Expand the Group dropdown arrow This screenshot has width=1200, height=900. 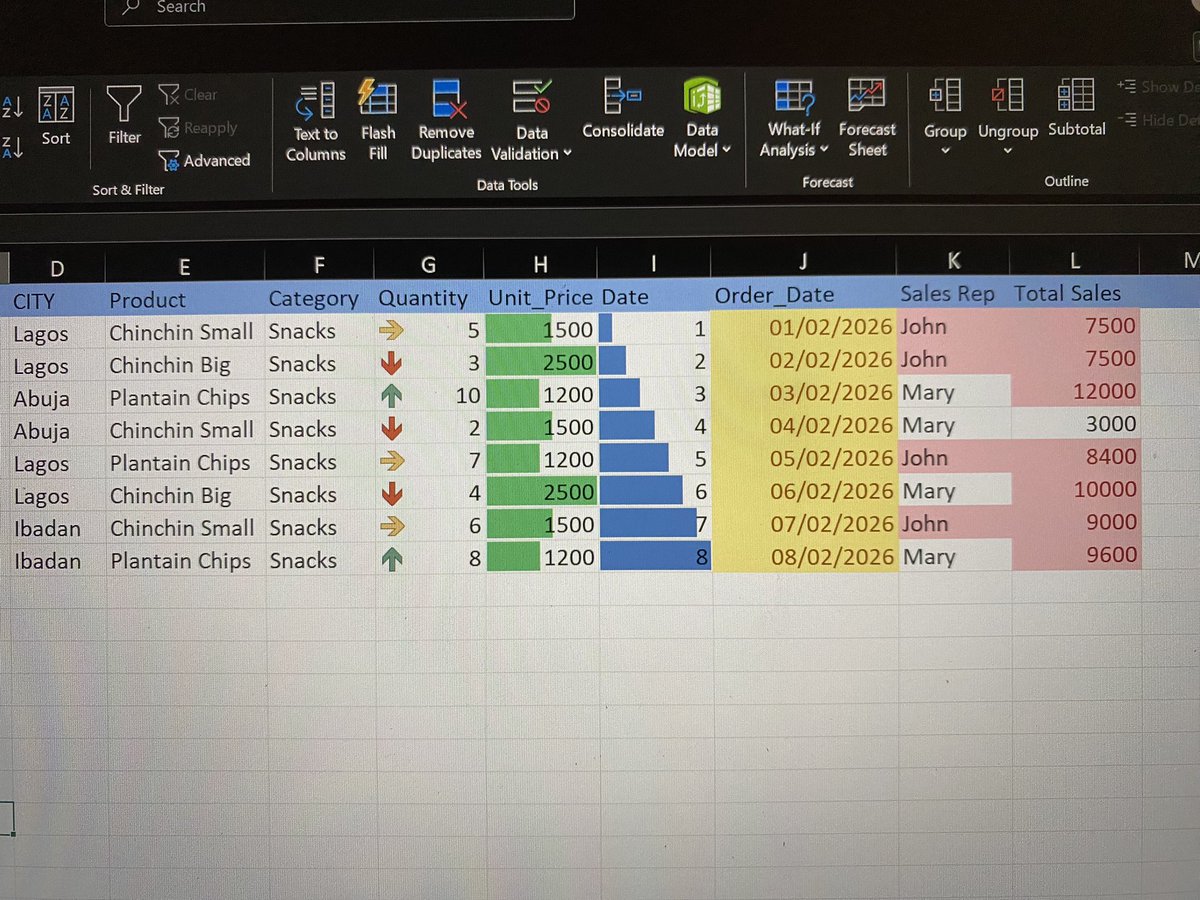945,151
